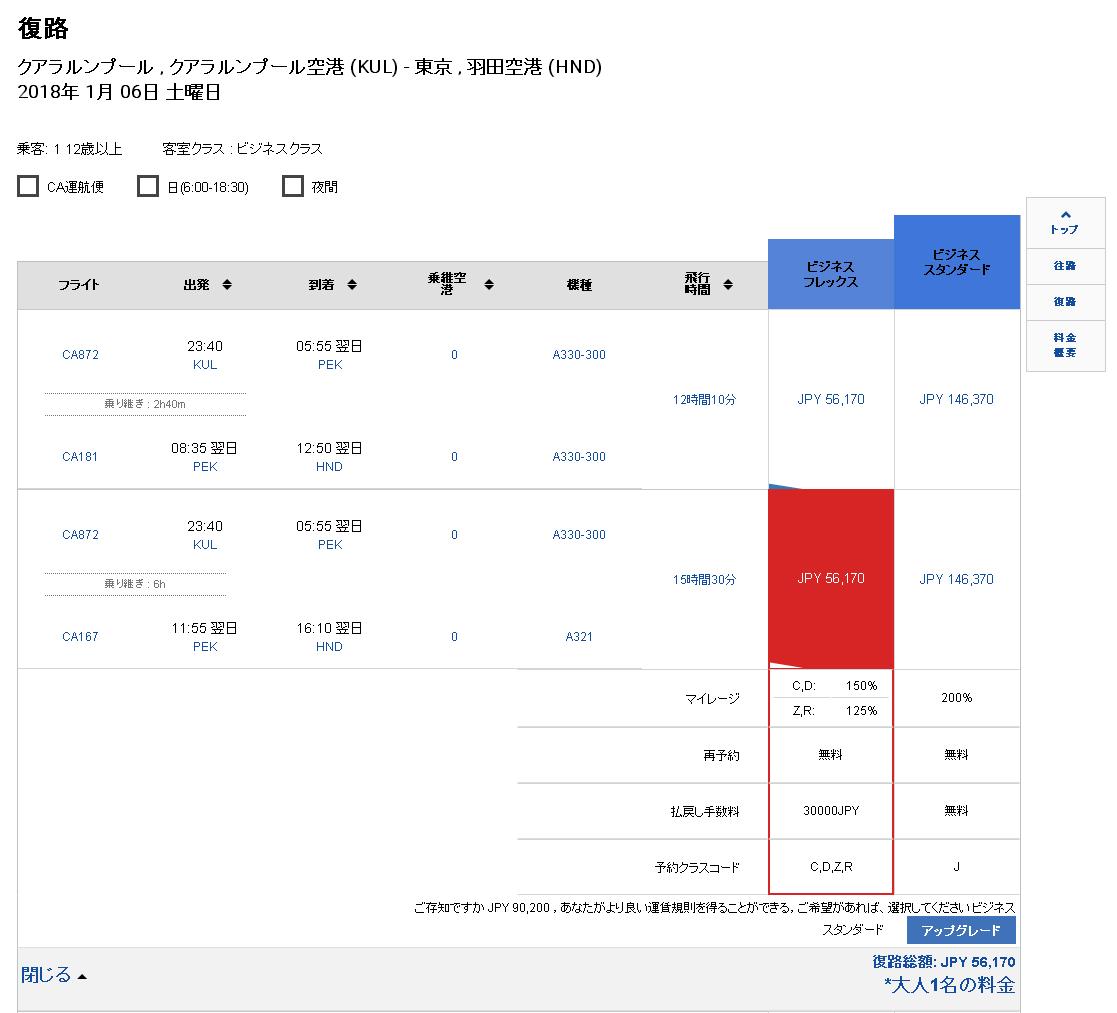Sort by 乗継空港 using its sort arrows
This screenshot has width=1117, height=1013.
(489, 285)
